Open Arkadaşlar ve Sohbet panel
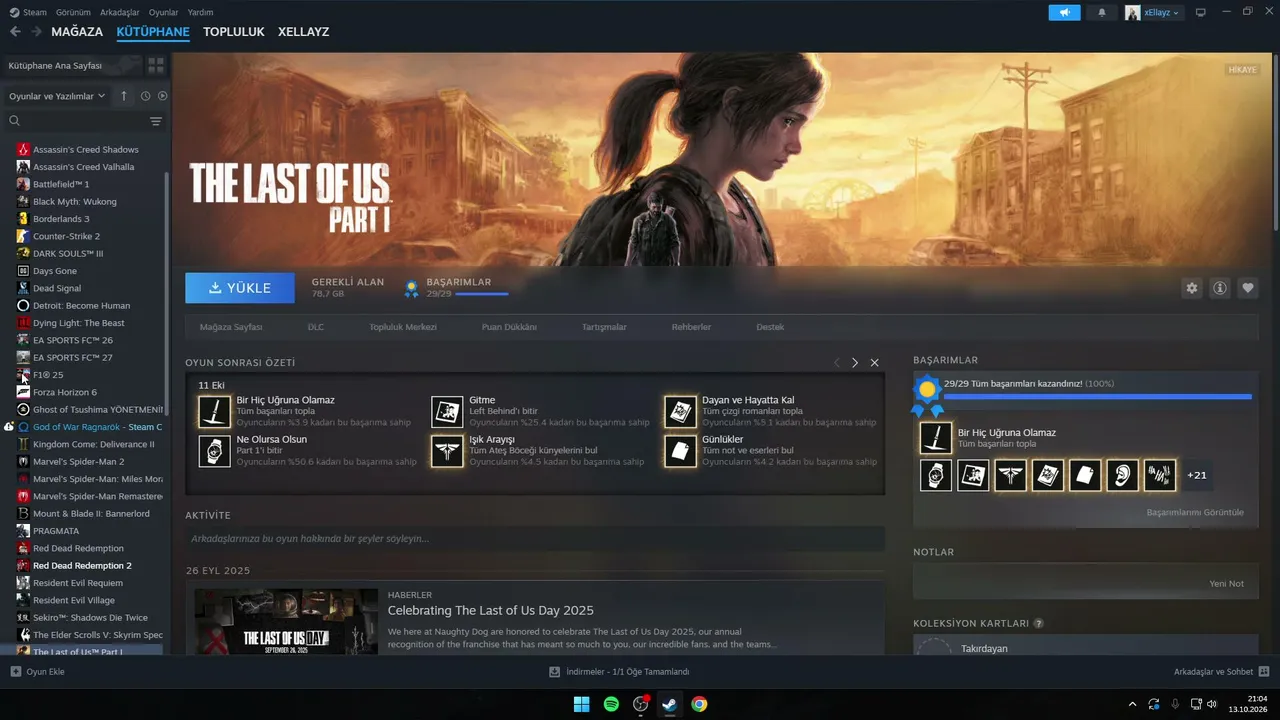Image resolution: width=1280 pixels, height=720 pixels. click(1222, 672)
